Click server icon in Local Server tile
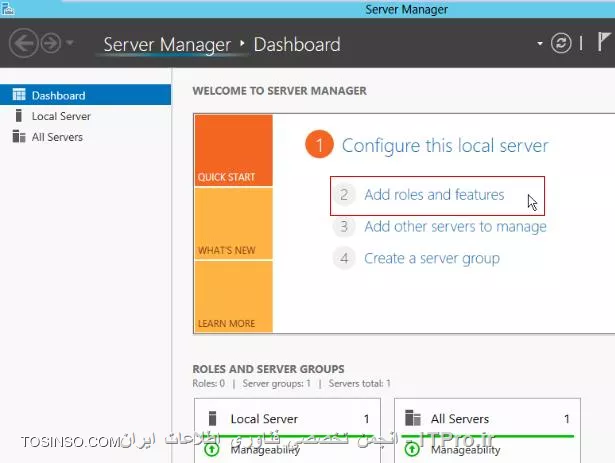Screen dimensions: 615x463 click(213, 418)
